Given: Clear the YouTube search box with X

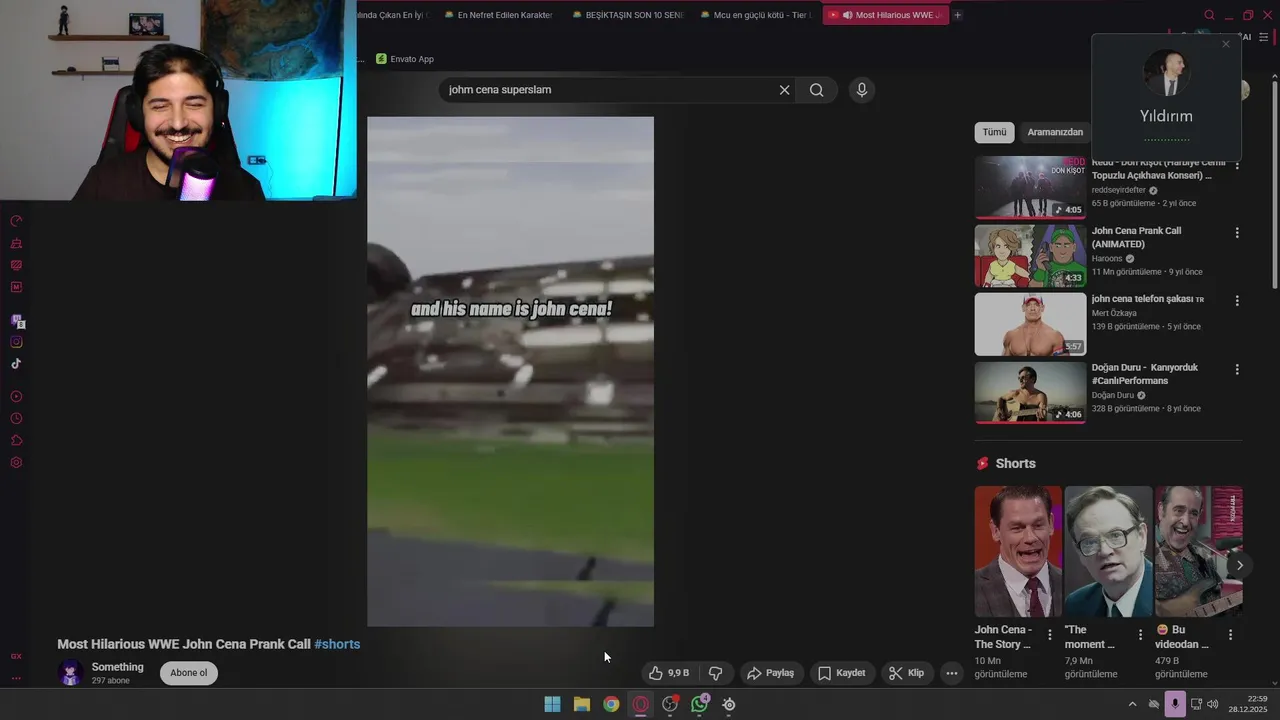Looking at the screenshot, I should point(784,90).
